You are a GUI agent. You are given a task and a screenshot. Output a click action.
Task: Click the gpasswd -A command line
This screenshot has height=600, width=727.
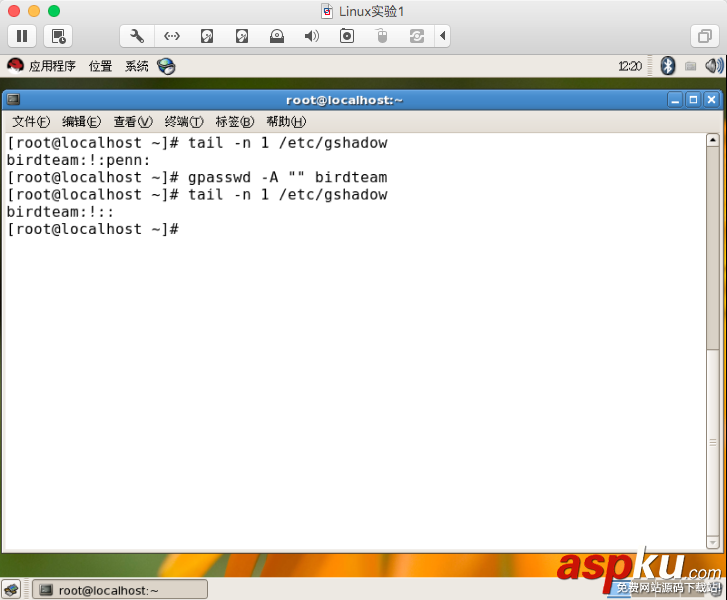pyautogui.click(x=197, y=177)
